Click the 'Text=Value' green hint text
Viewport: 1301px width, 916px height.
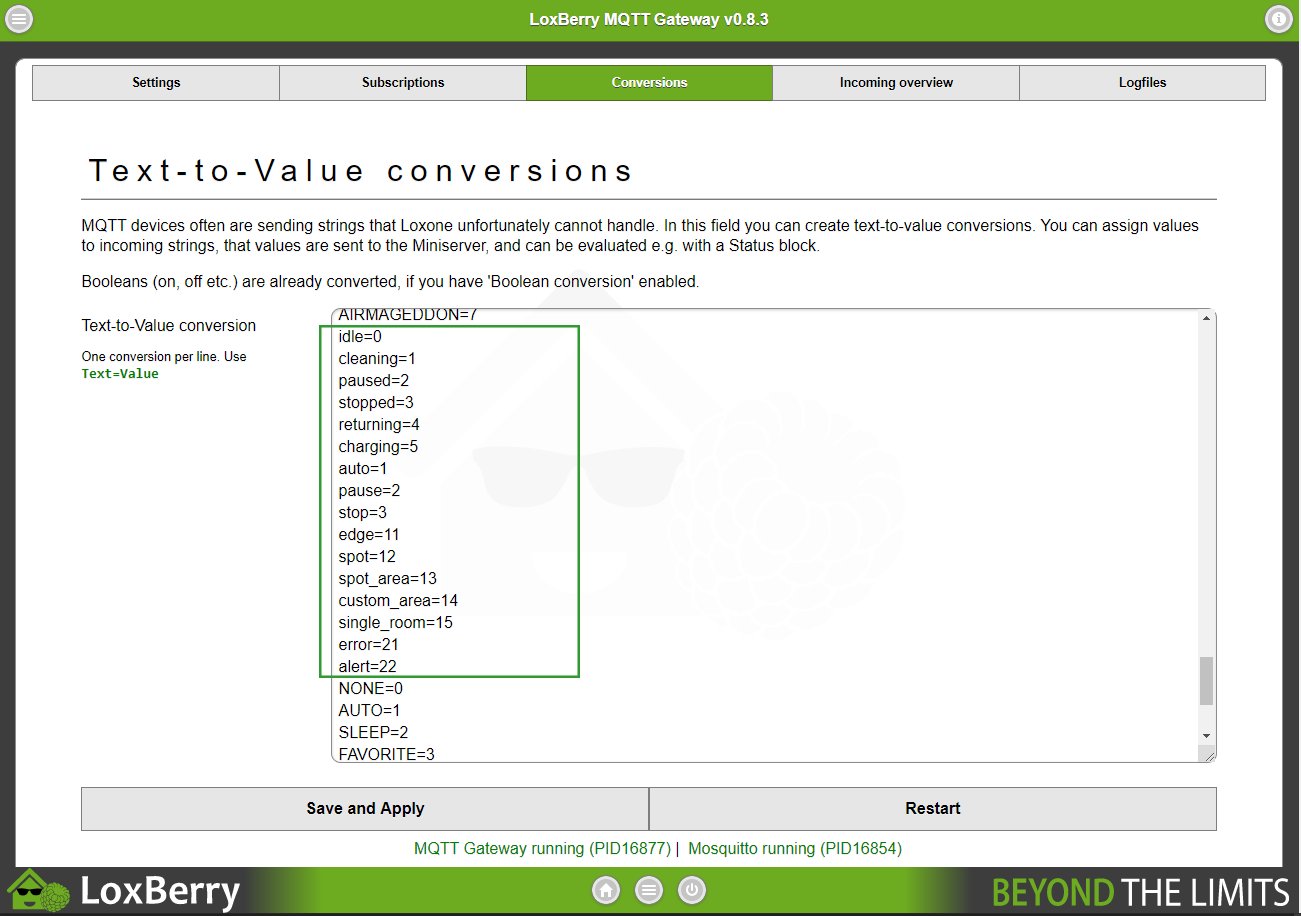click(120, 374)
